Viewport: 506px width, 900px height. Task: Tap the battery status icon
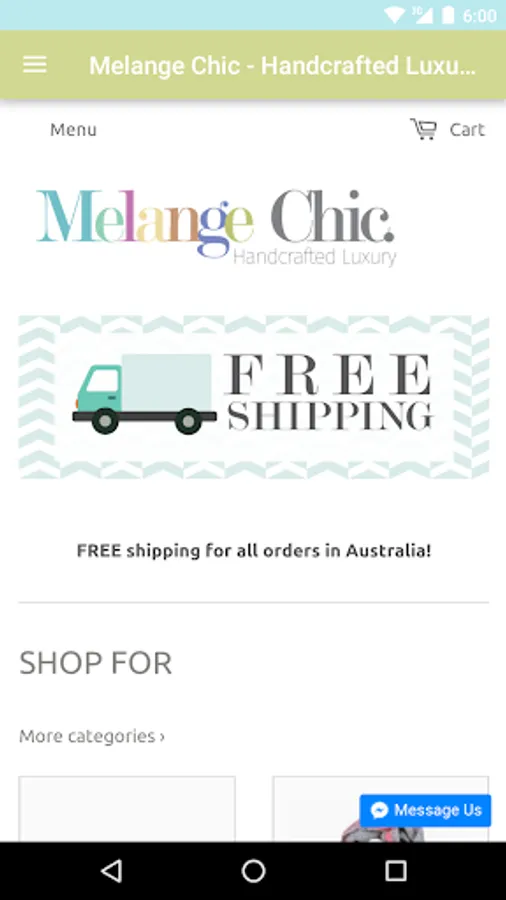448,15
